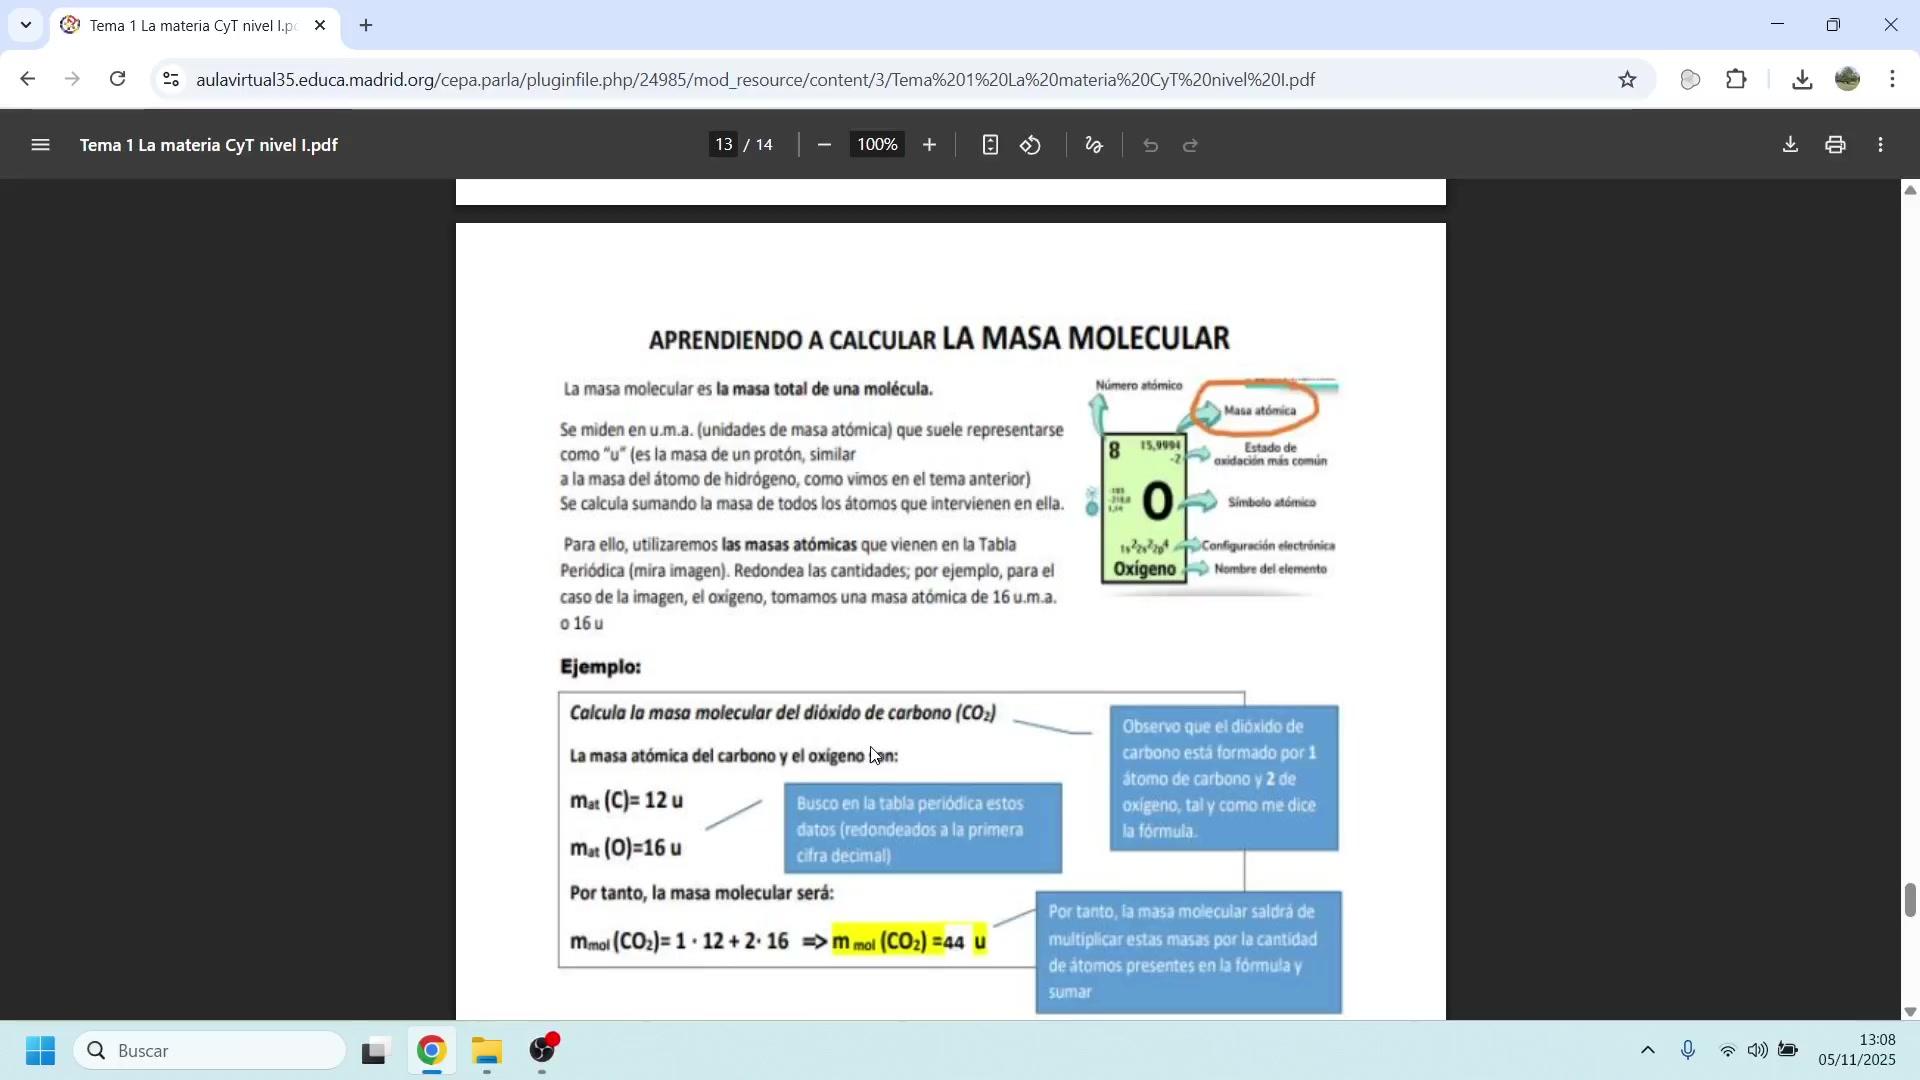This screenshot has width=1920, height=1080.
Task: Zoom in the PDF document
Action: (x=929, y=145)
